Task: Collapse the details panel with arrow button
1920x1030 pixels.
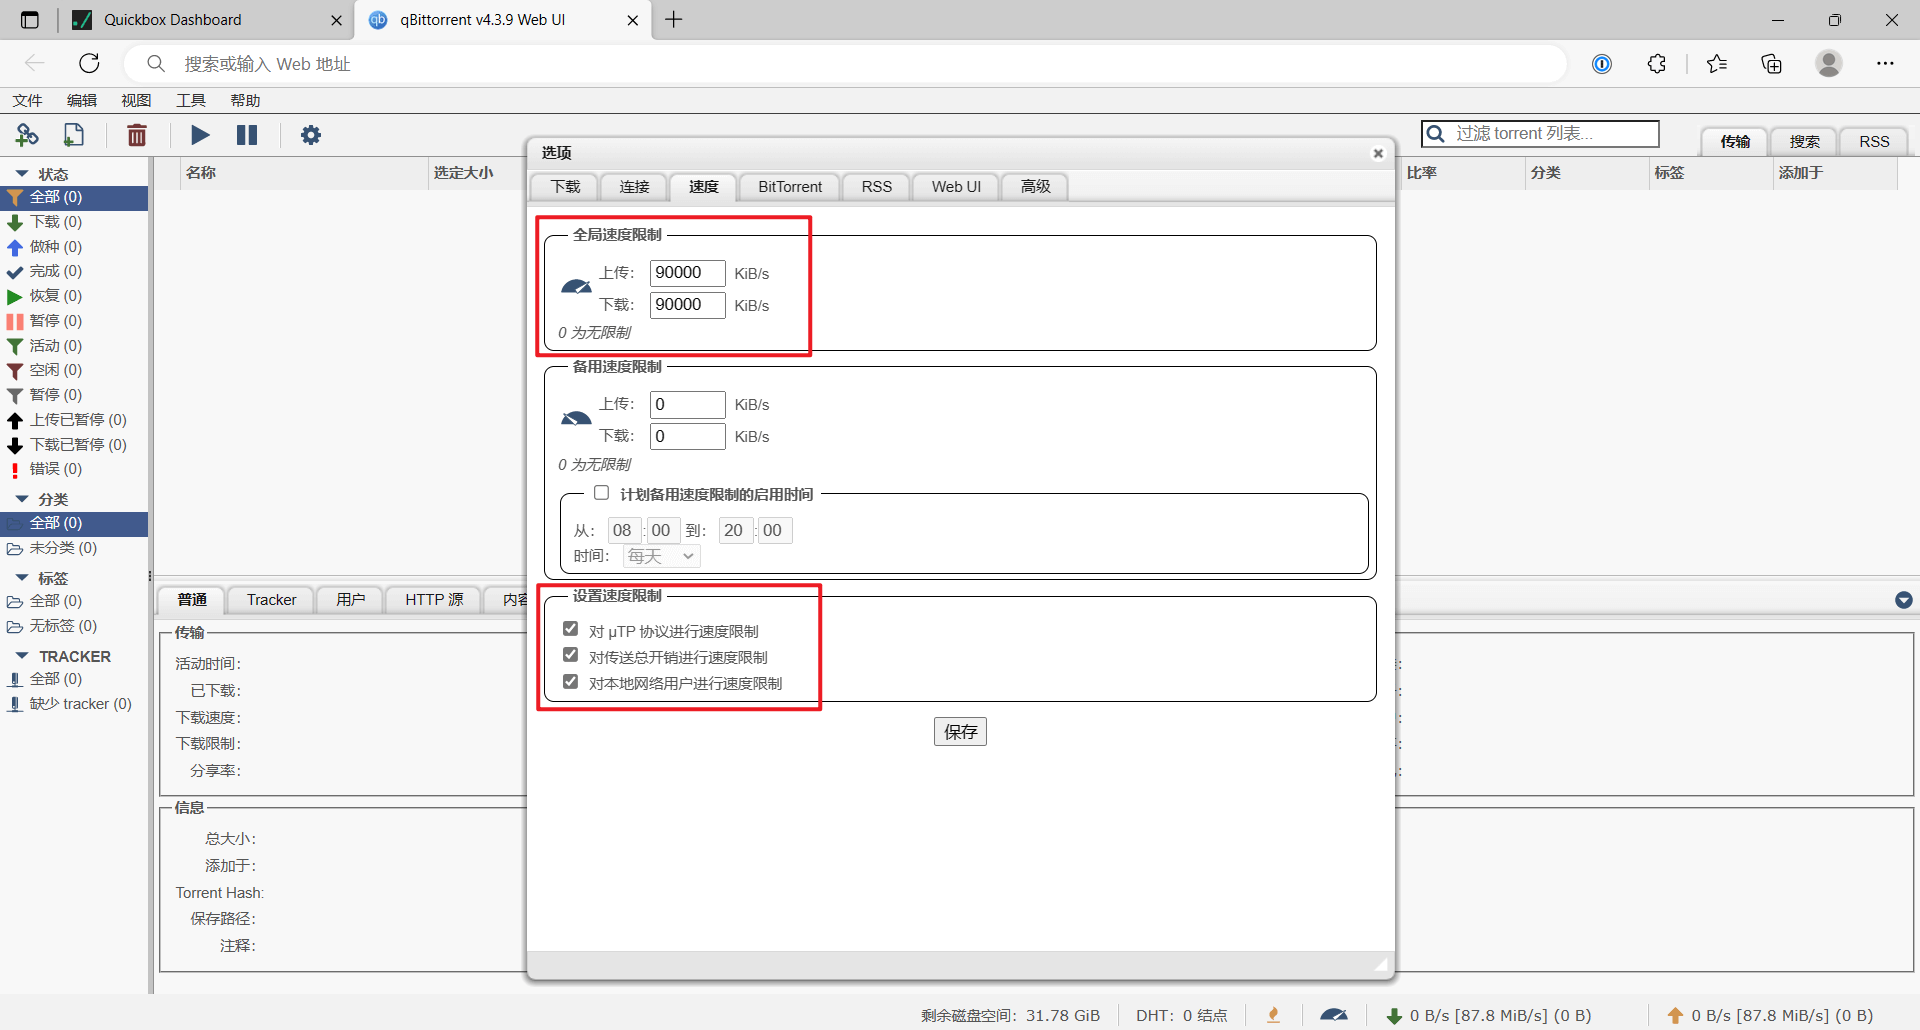Action: tap(1904, 600)
